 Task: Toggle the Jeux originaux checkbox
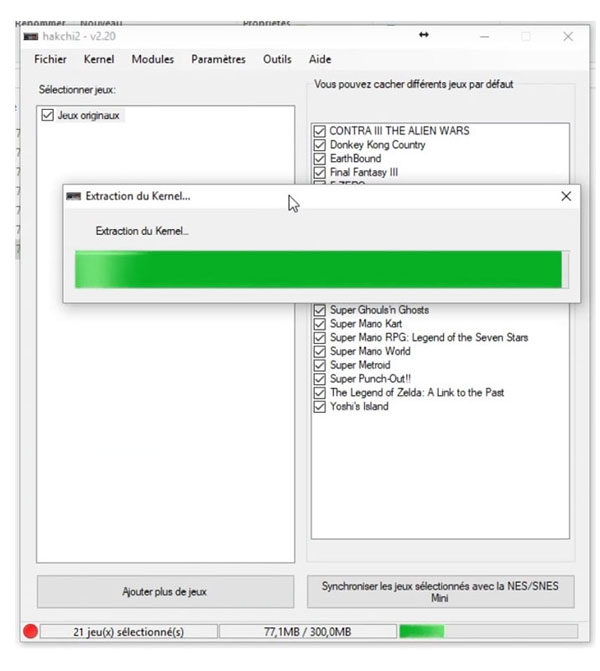point(47,116)
